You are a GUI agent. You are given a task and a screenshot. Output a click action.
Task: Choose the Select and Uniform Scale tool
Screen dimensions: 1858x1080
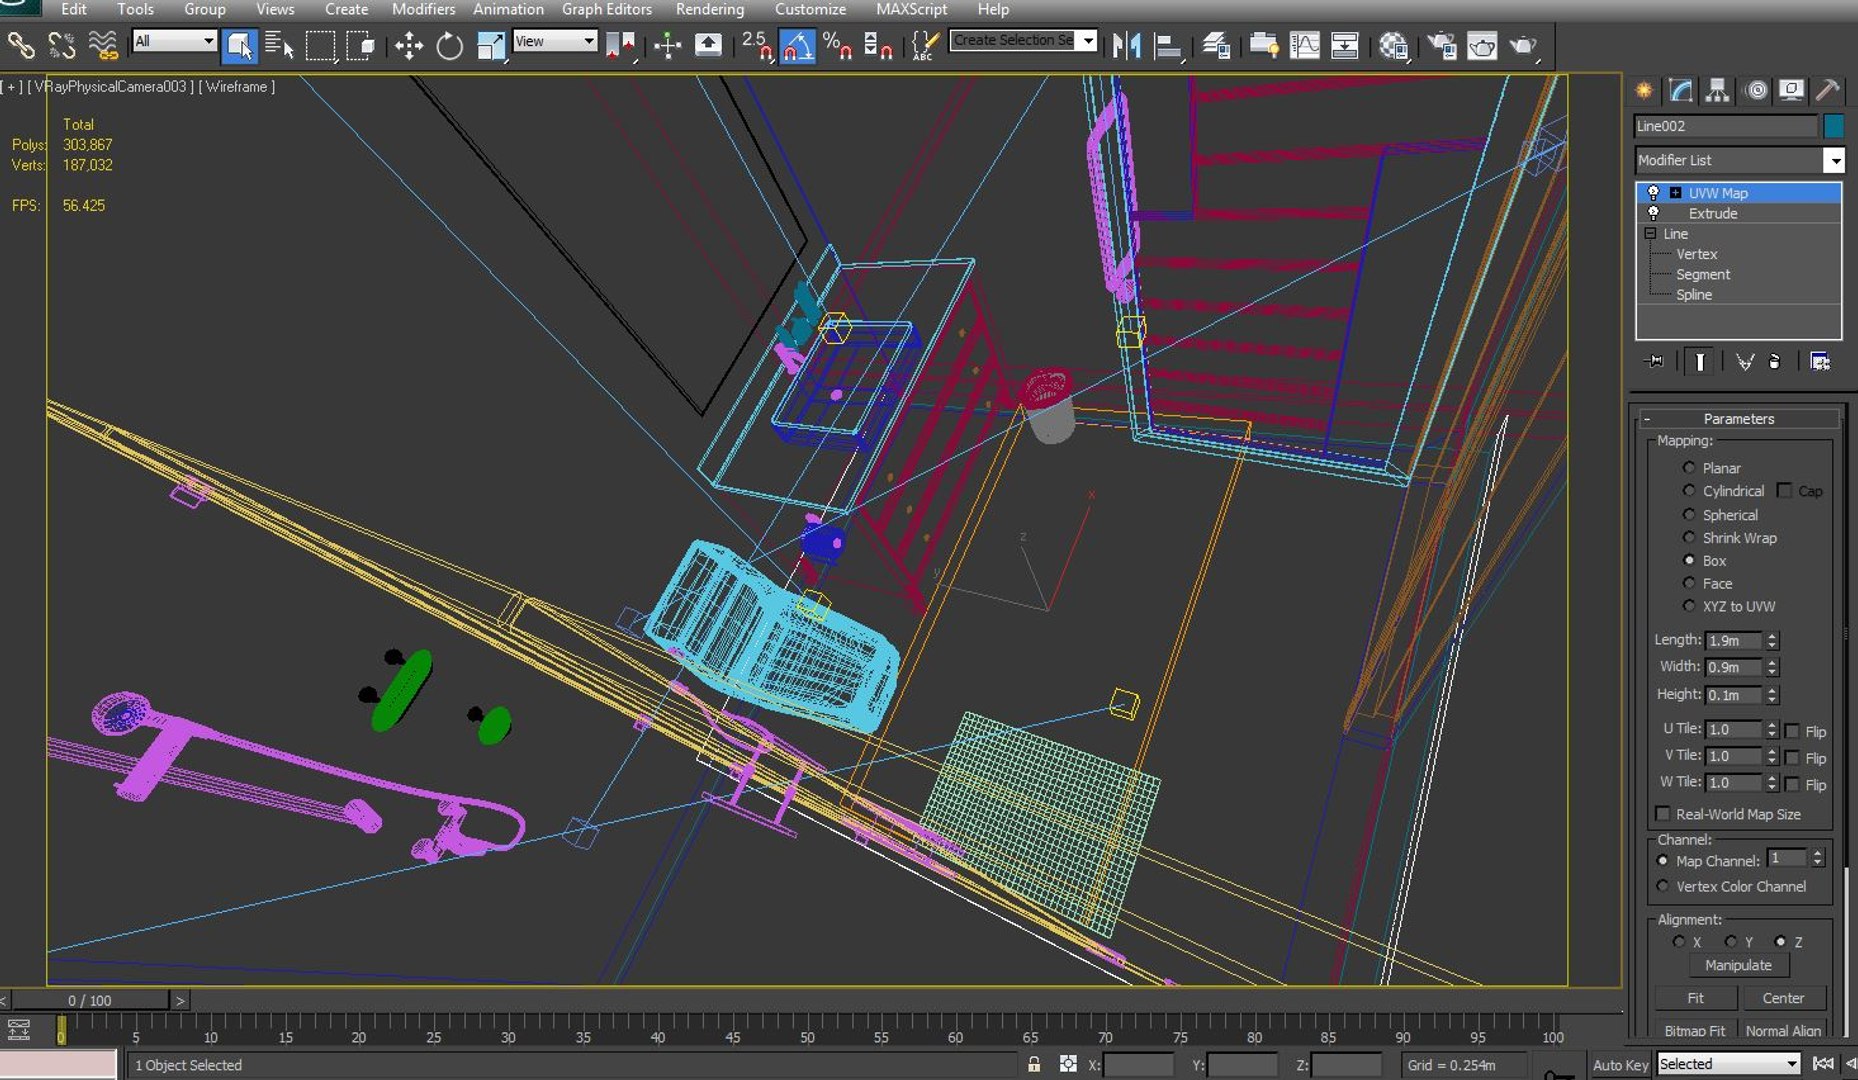(490, 46)
